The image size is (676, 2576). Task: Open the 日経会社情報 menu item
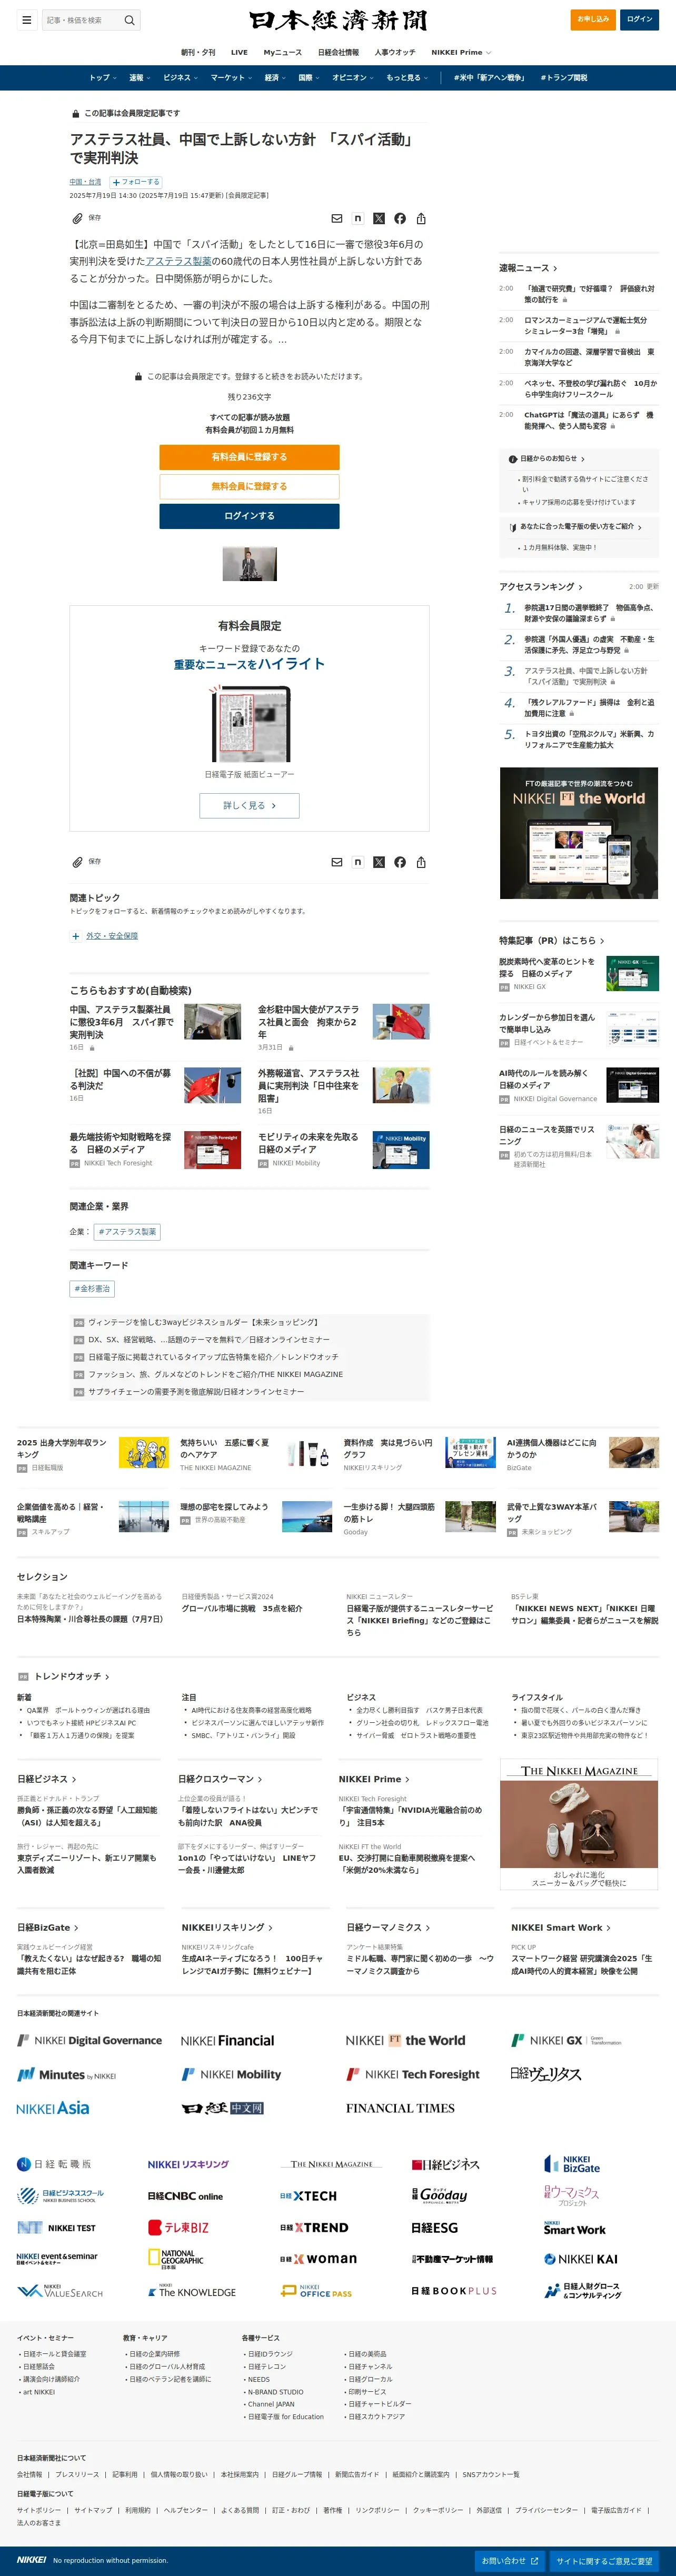tap(338, 52)
